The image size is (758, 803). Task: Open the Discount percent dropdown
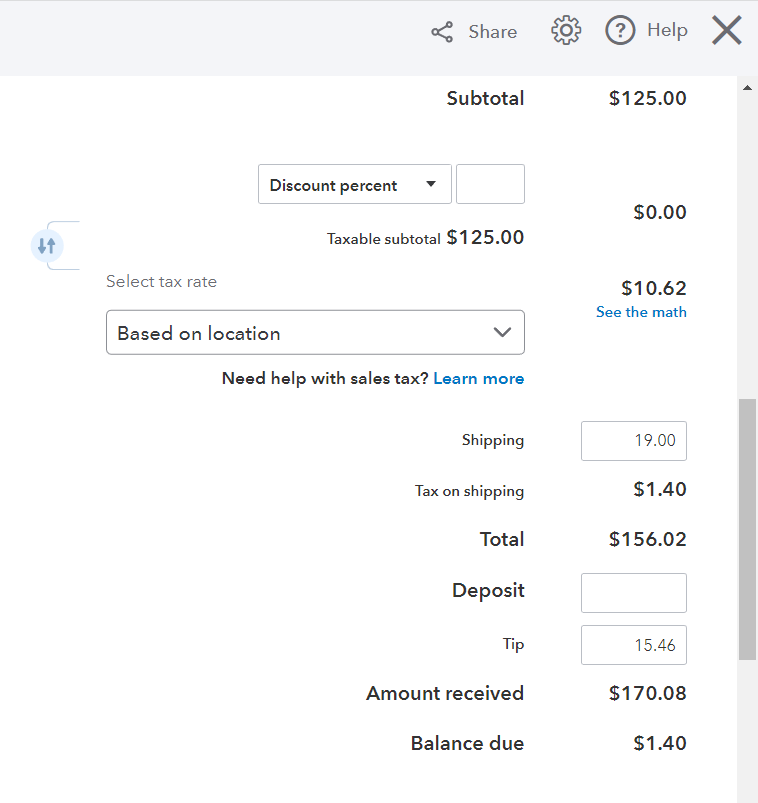click(354, 184)
